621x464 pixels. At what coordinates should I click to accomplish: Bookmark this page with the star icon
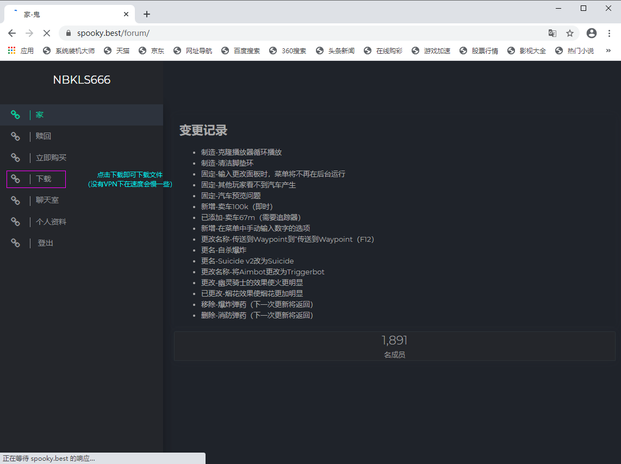pyautogui.click(x=570, y=33)
